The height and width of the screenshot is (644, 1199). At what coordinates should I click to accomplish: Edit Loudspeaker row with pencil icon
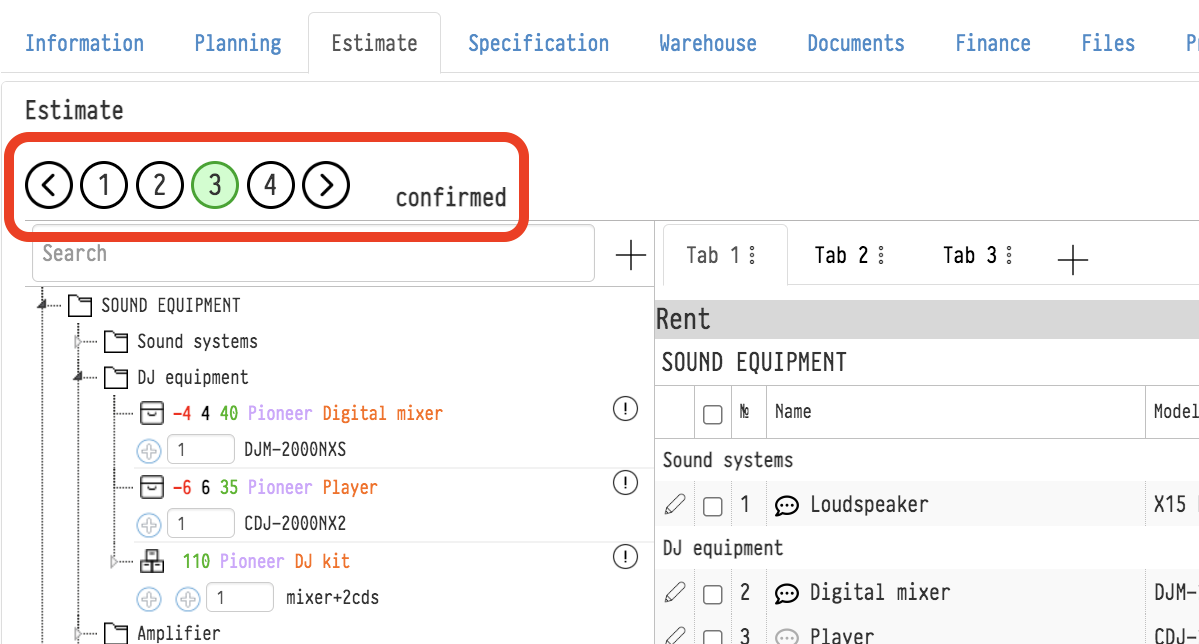point(675,506)
